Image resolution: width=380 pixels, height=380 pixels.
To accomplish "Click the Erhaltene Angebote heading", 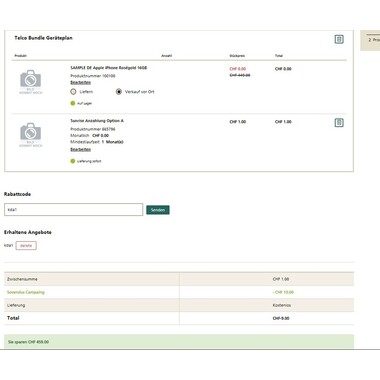I will [x=28, y=232].
